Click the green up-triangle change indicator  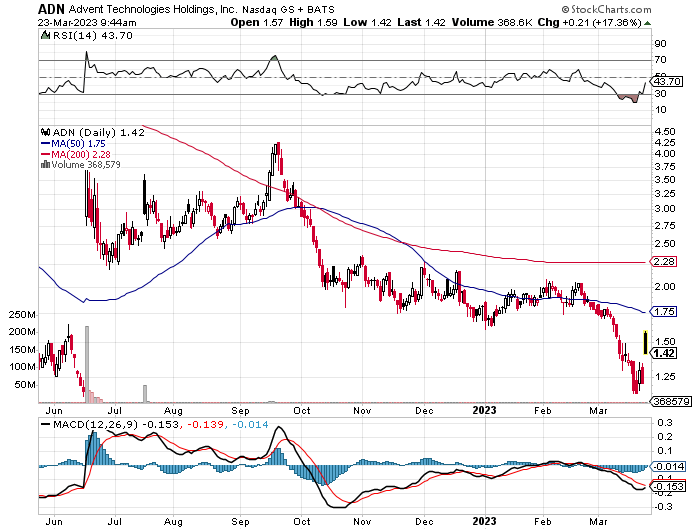[647, 23]
